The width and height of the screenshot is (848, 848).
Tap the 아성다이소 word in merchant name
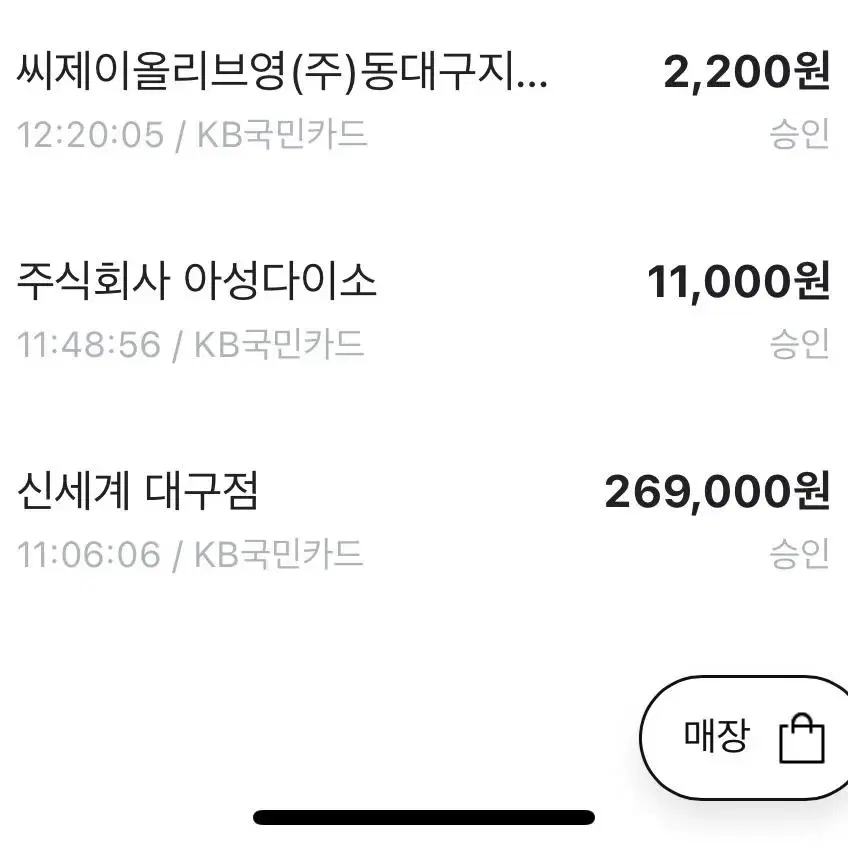tap(280, 281)
